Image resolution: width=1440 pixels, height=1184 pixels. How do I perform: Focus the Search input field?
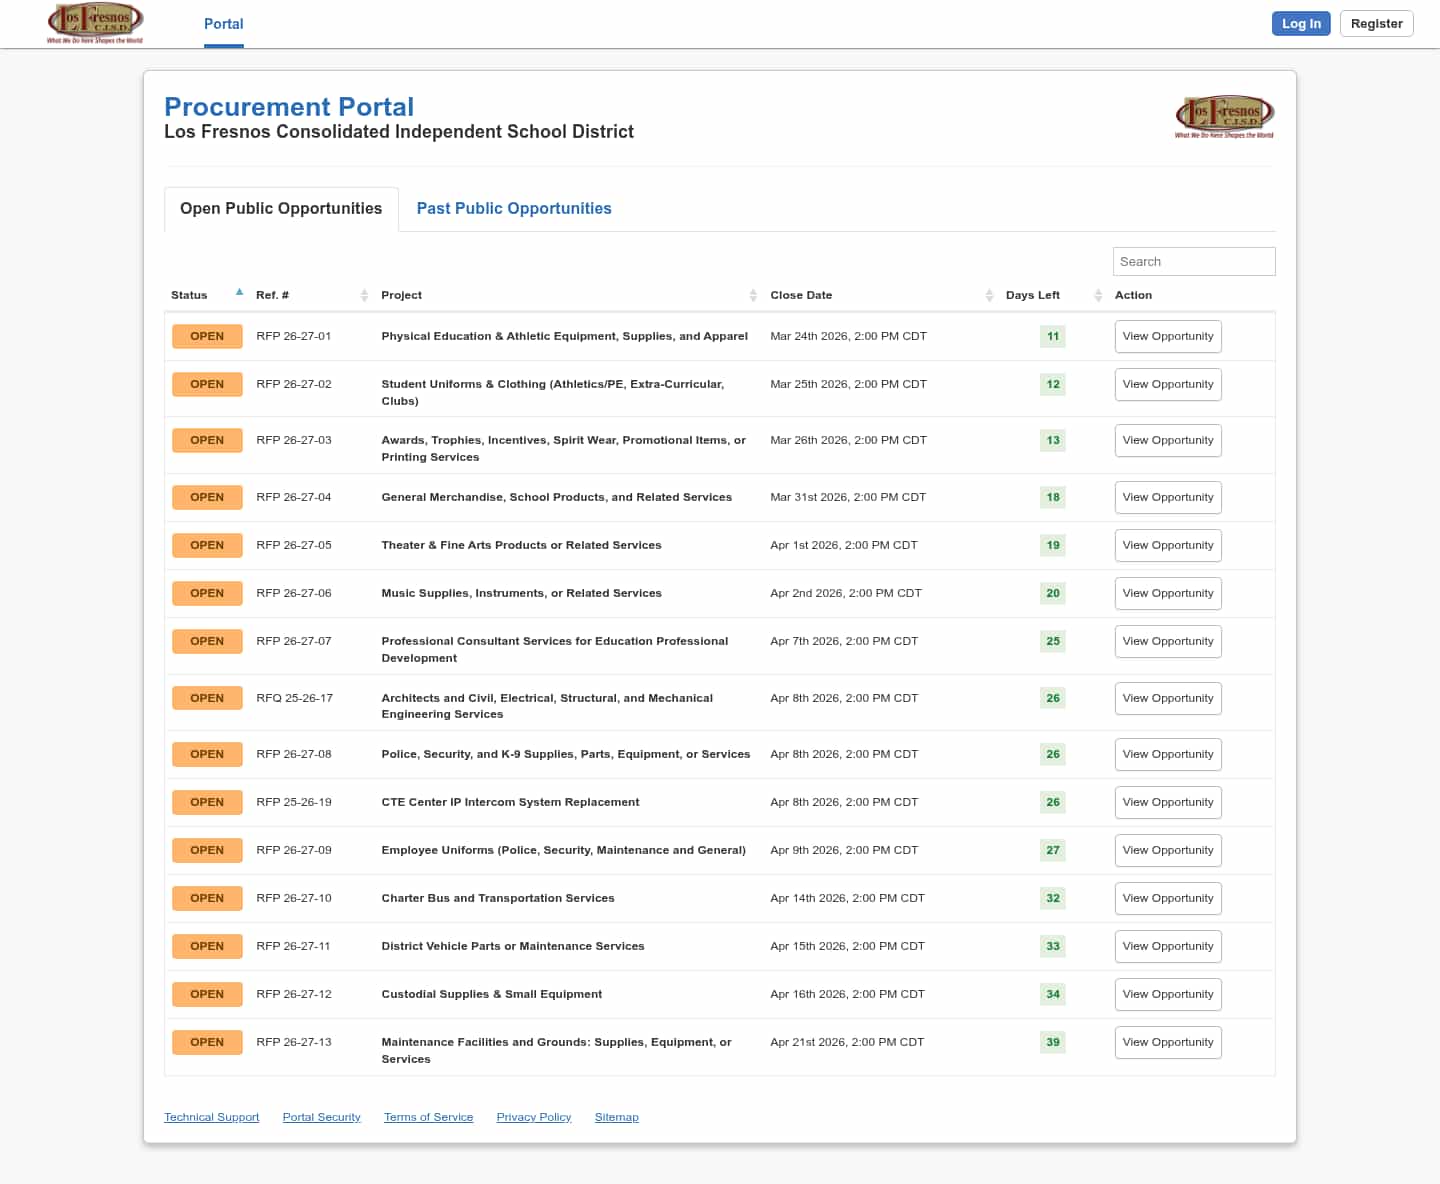click(x=1193, y=261)
